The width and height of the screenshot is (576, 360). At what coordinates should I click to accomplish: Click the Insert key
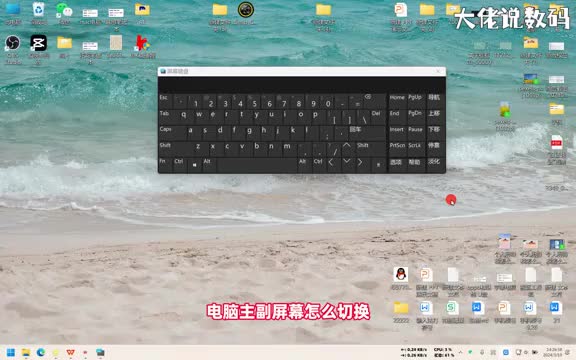(x=397, y=133)
